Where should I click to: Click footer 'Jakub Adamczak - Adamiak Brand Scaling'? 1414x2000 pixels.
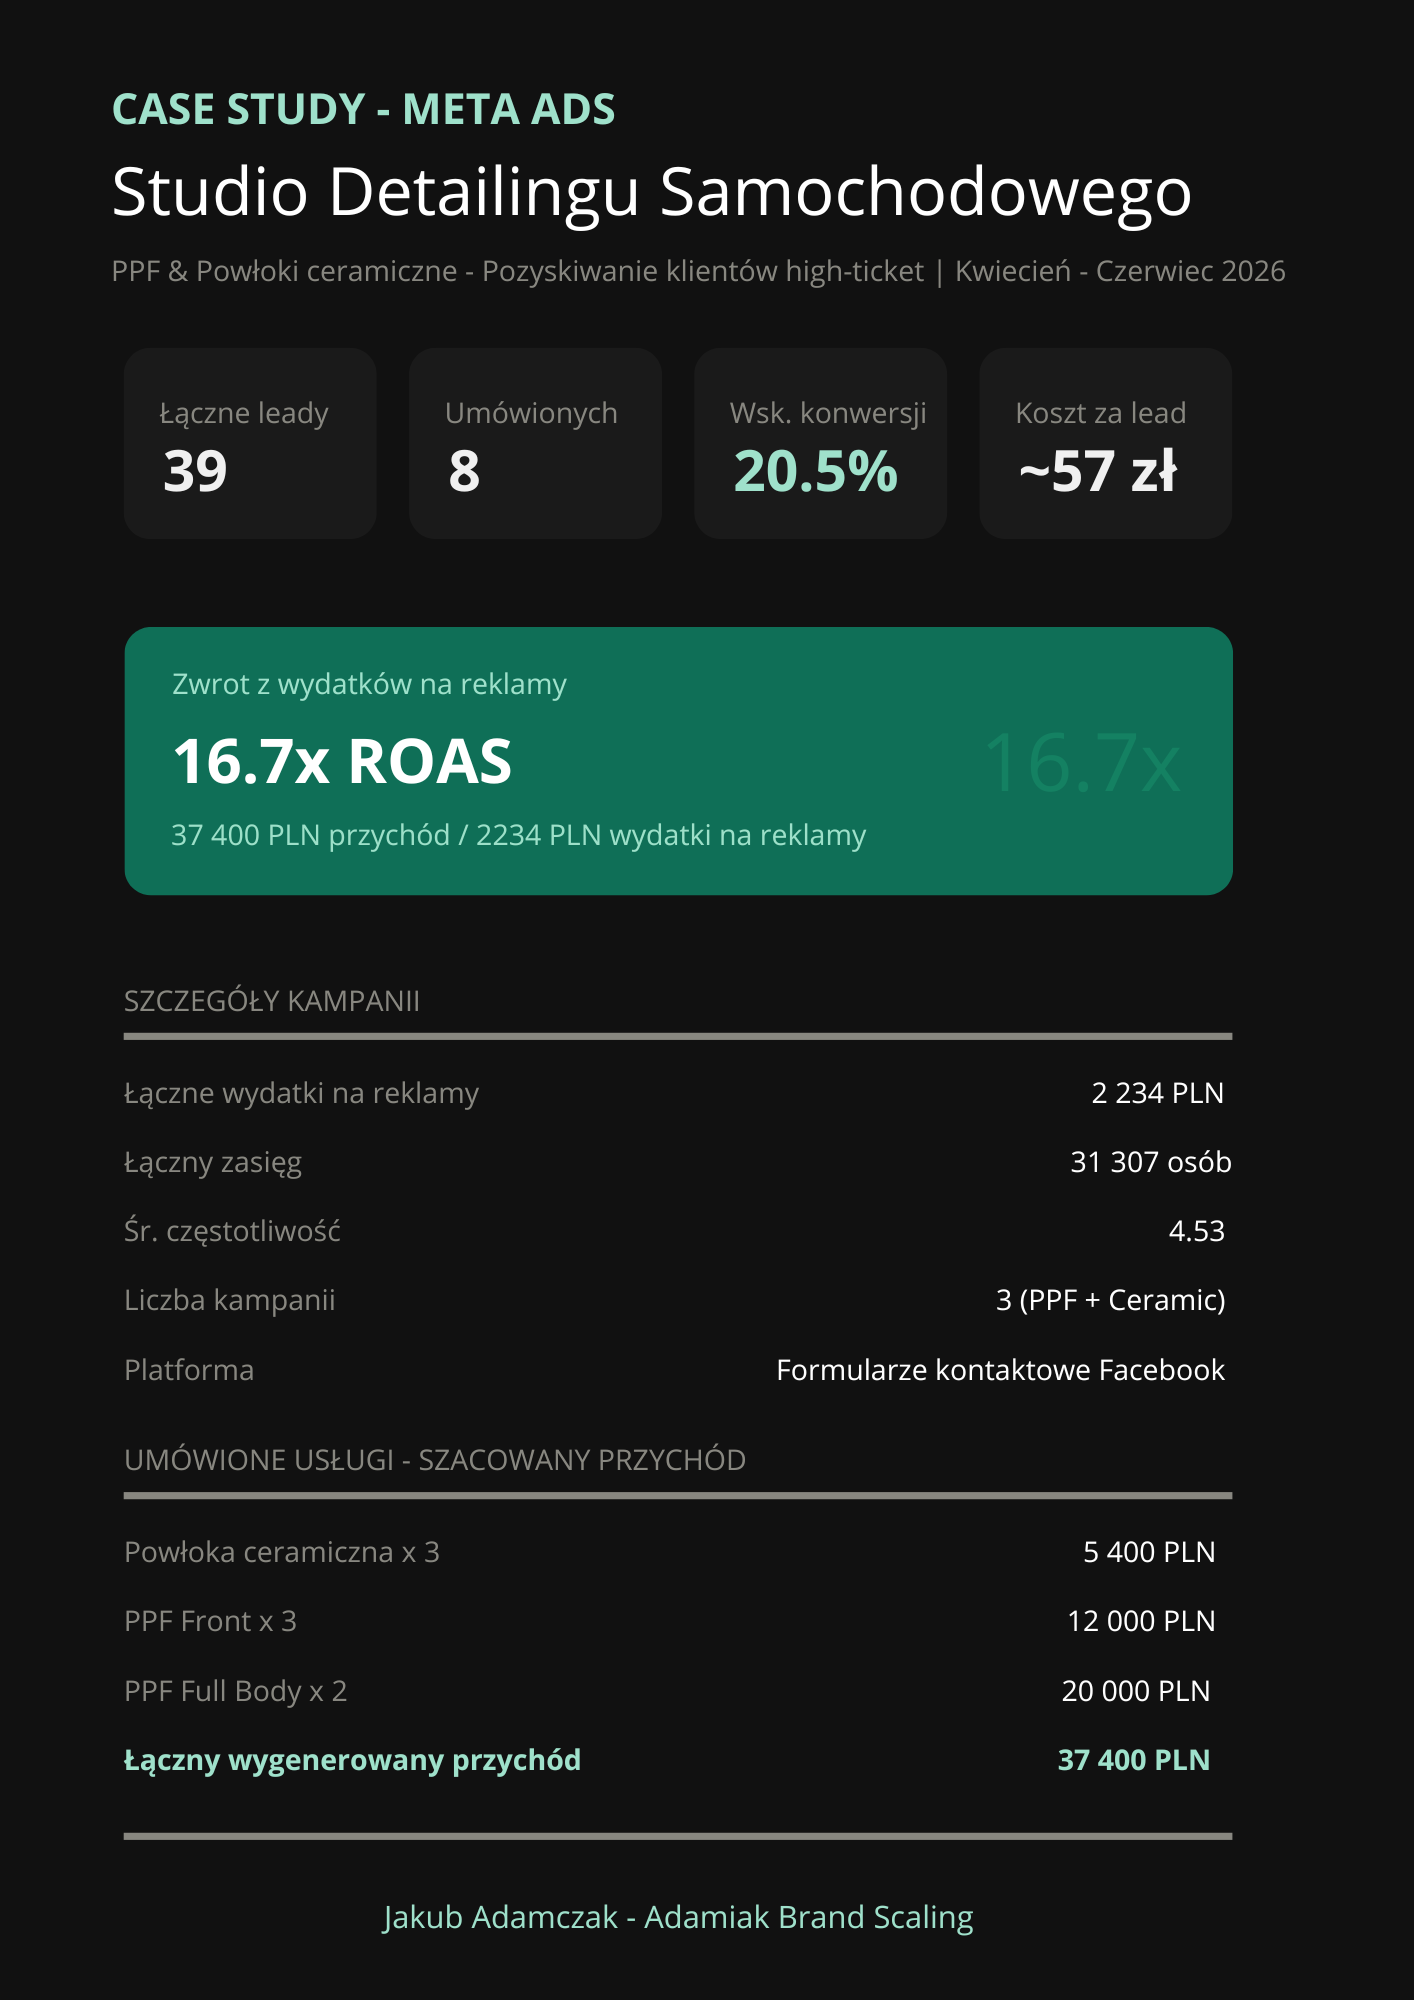678,1917
